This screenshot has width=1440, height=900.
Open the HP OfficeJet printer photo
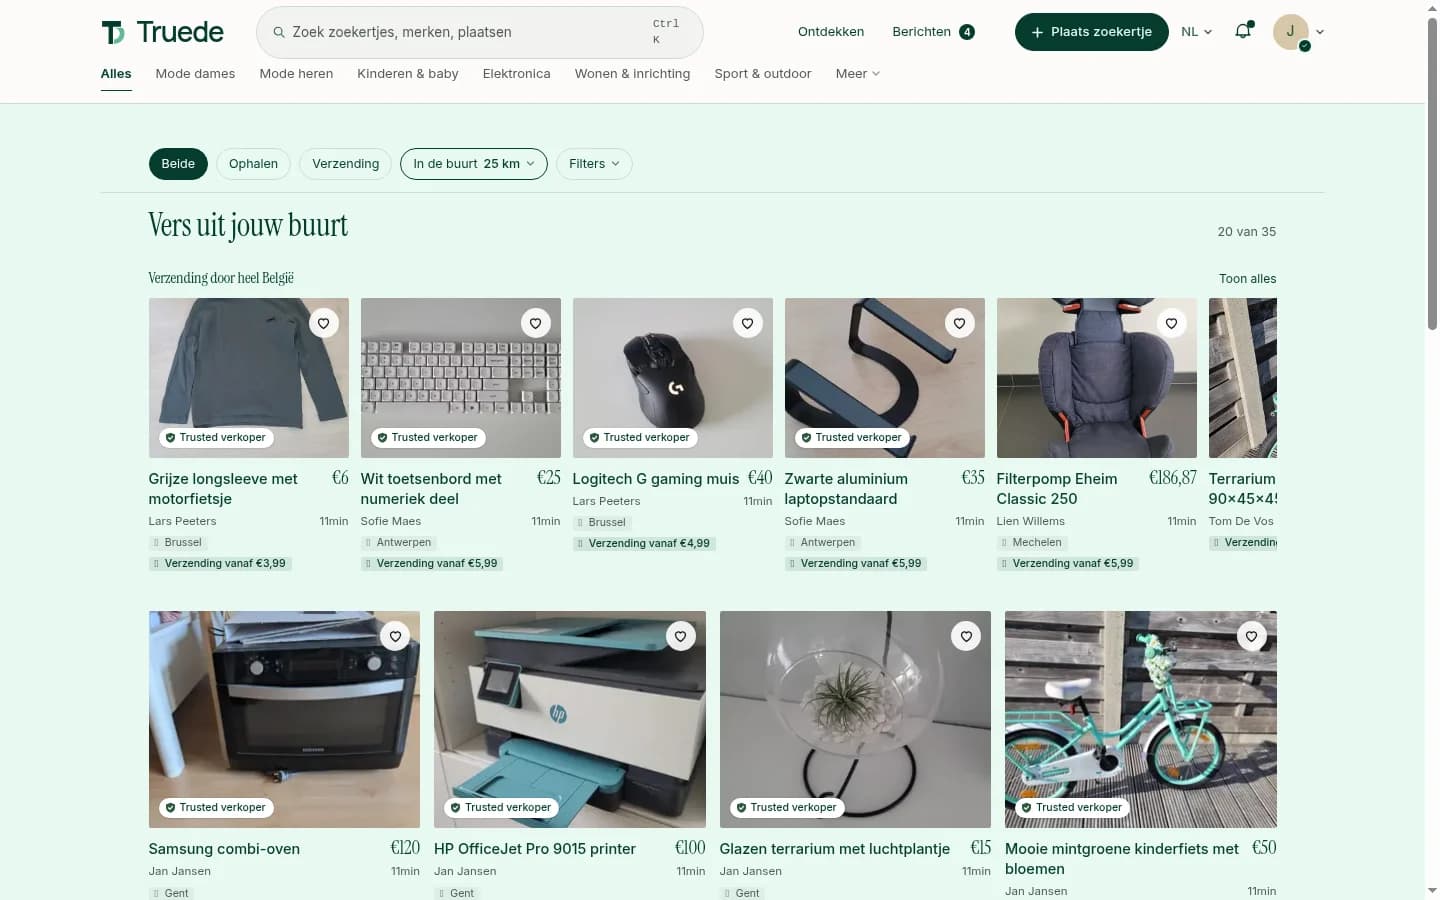coord(570,719)
